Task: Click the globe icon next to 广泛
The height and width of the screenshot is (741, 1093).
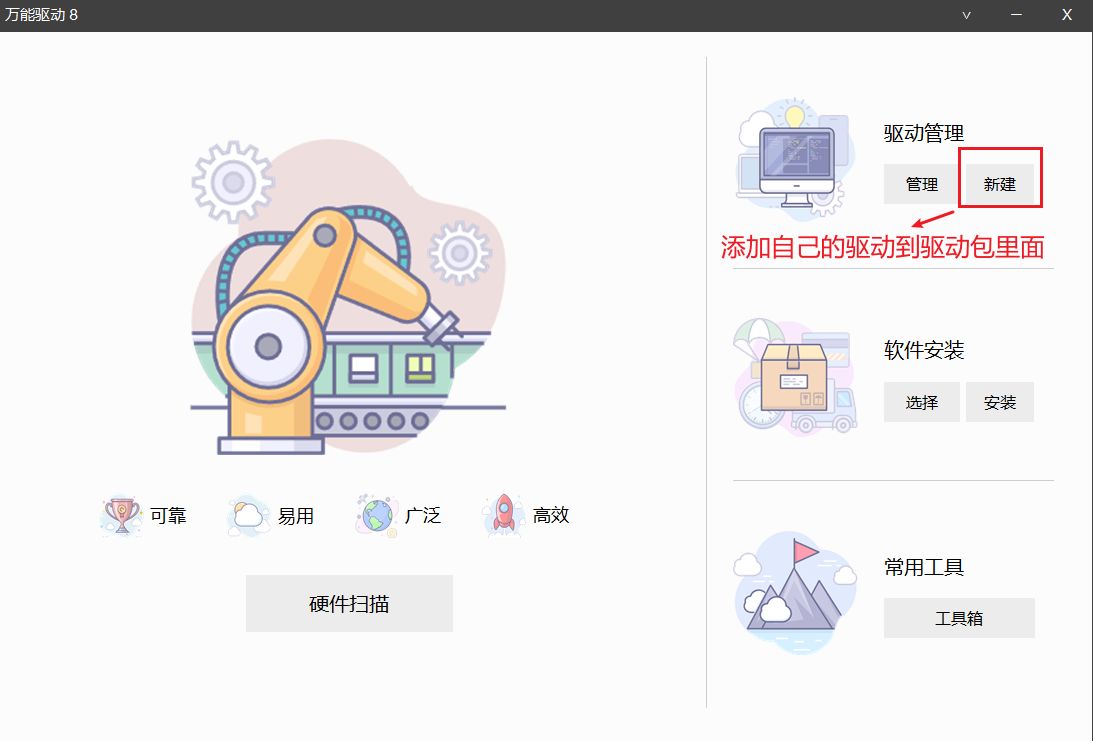Action: [x=376, y=516]
